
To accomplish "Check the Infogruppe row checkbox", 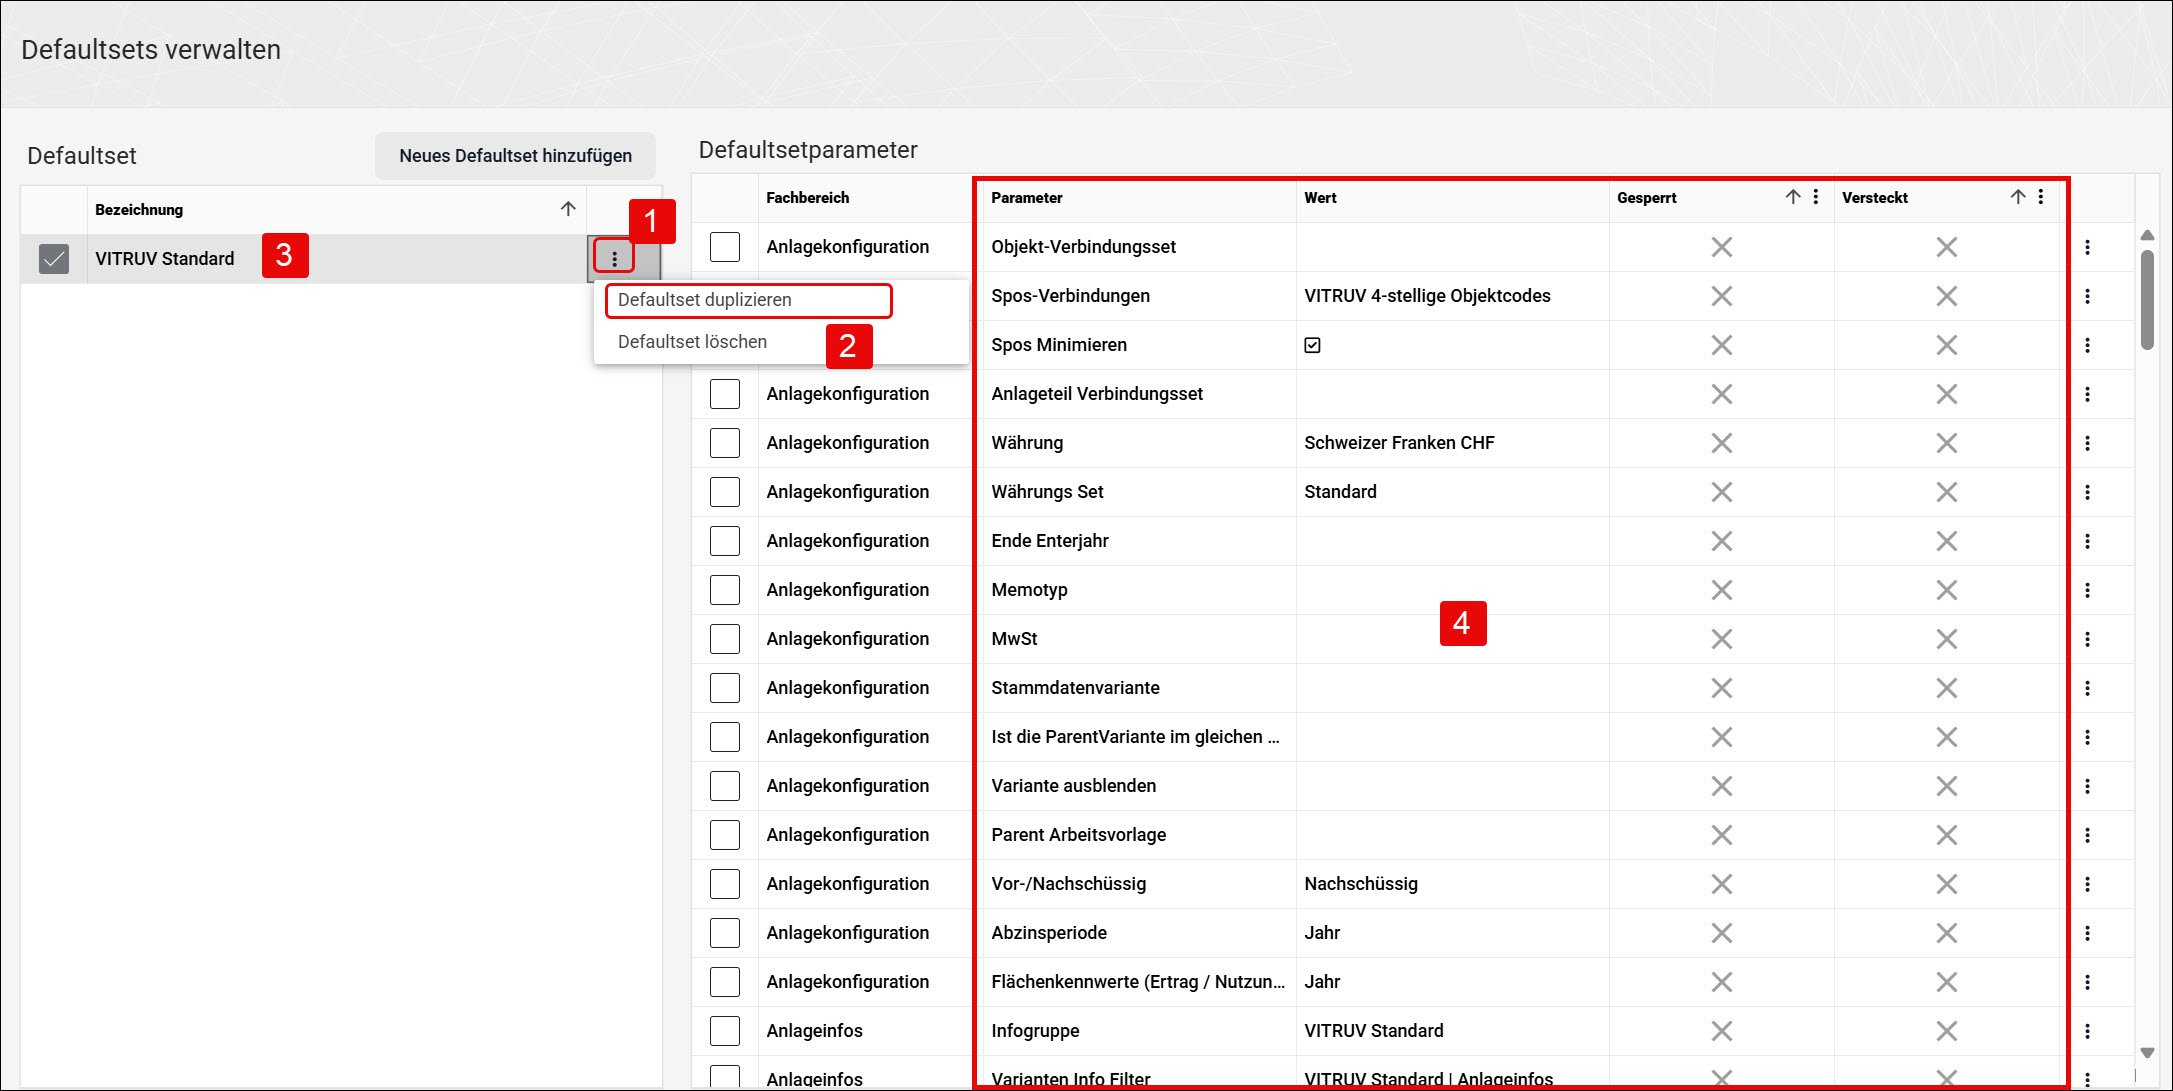I will click(725, 1031).
